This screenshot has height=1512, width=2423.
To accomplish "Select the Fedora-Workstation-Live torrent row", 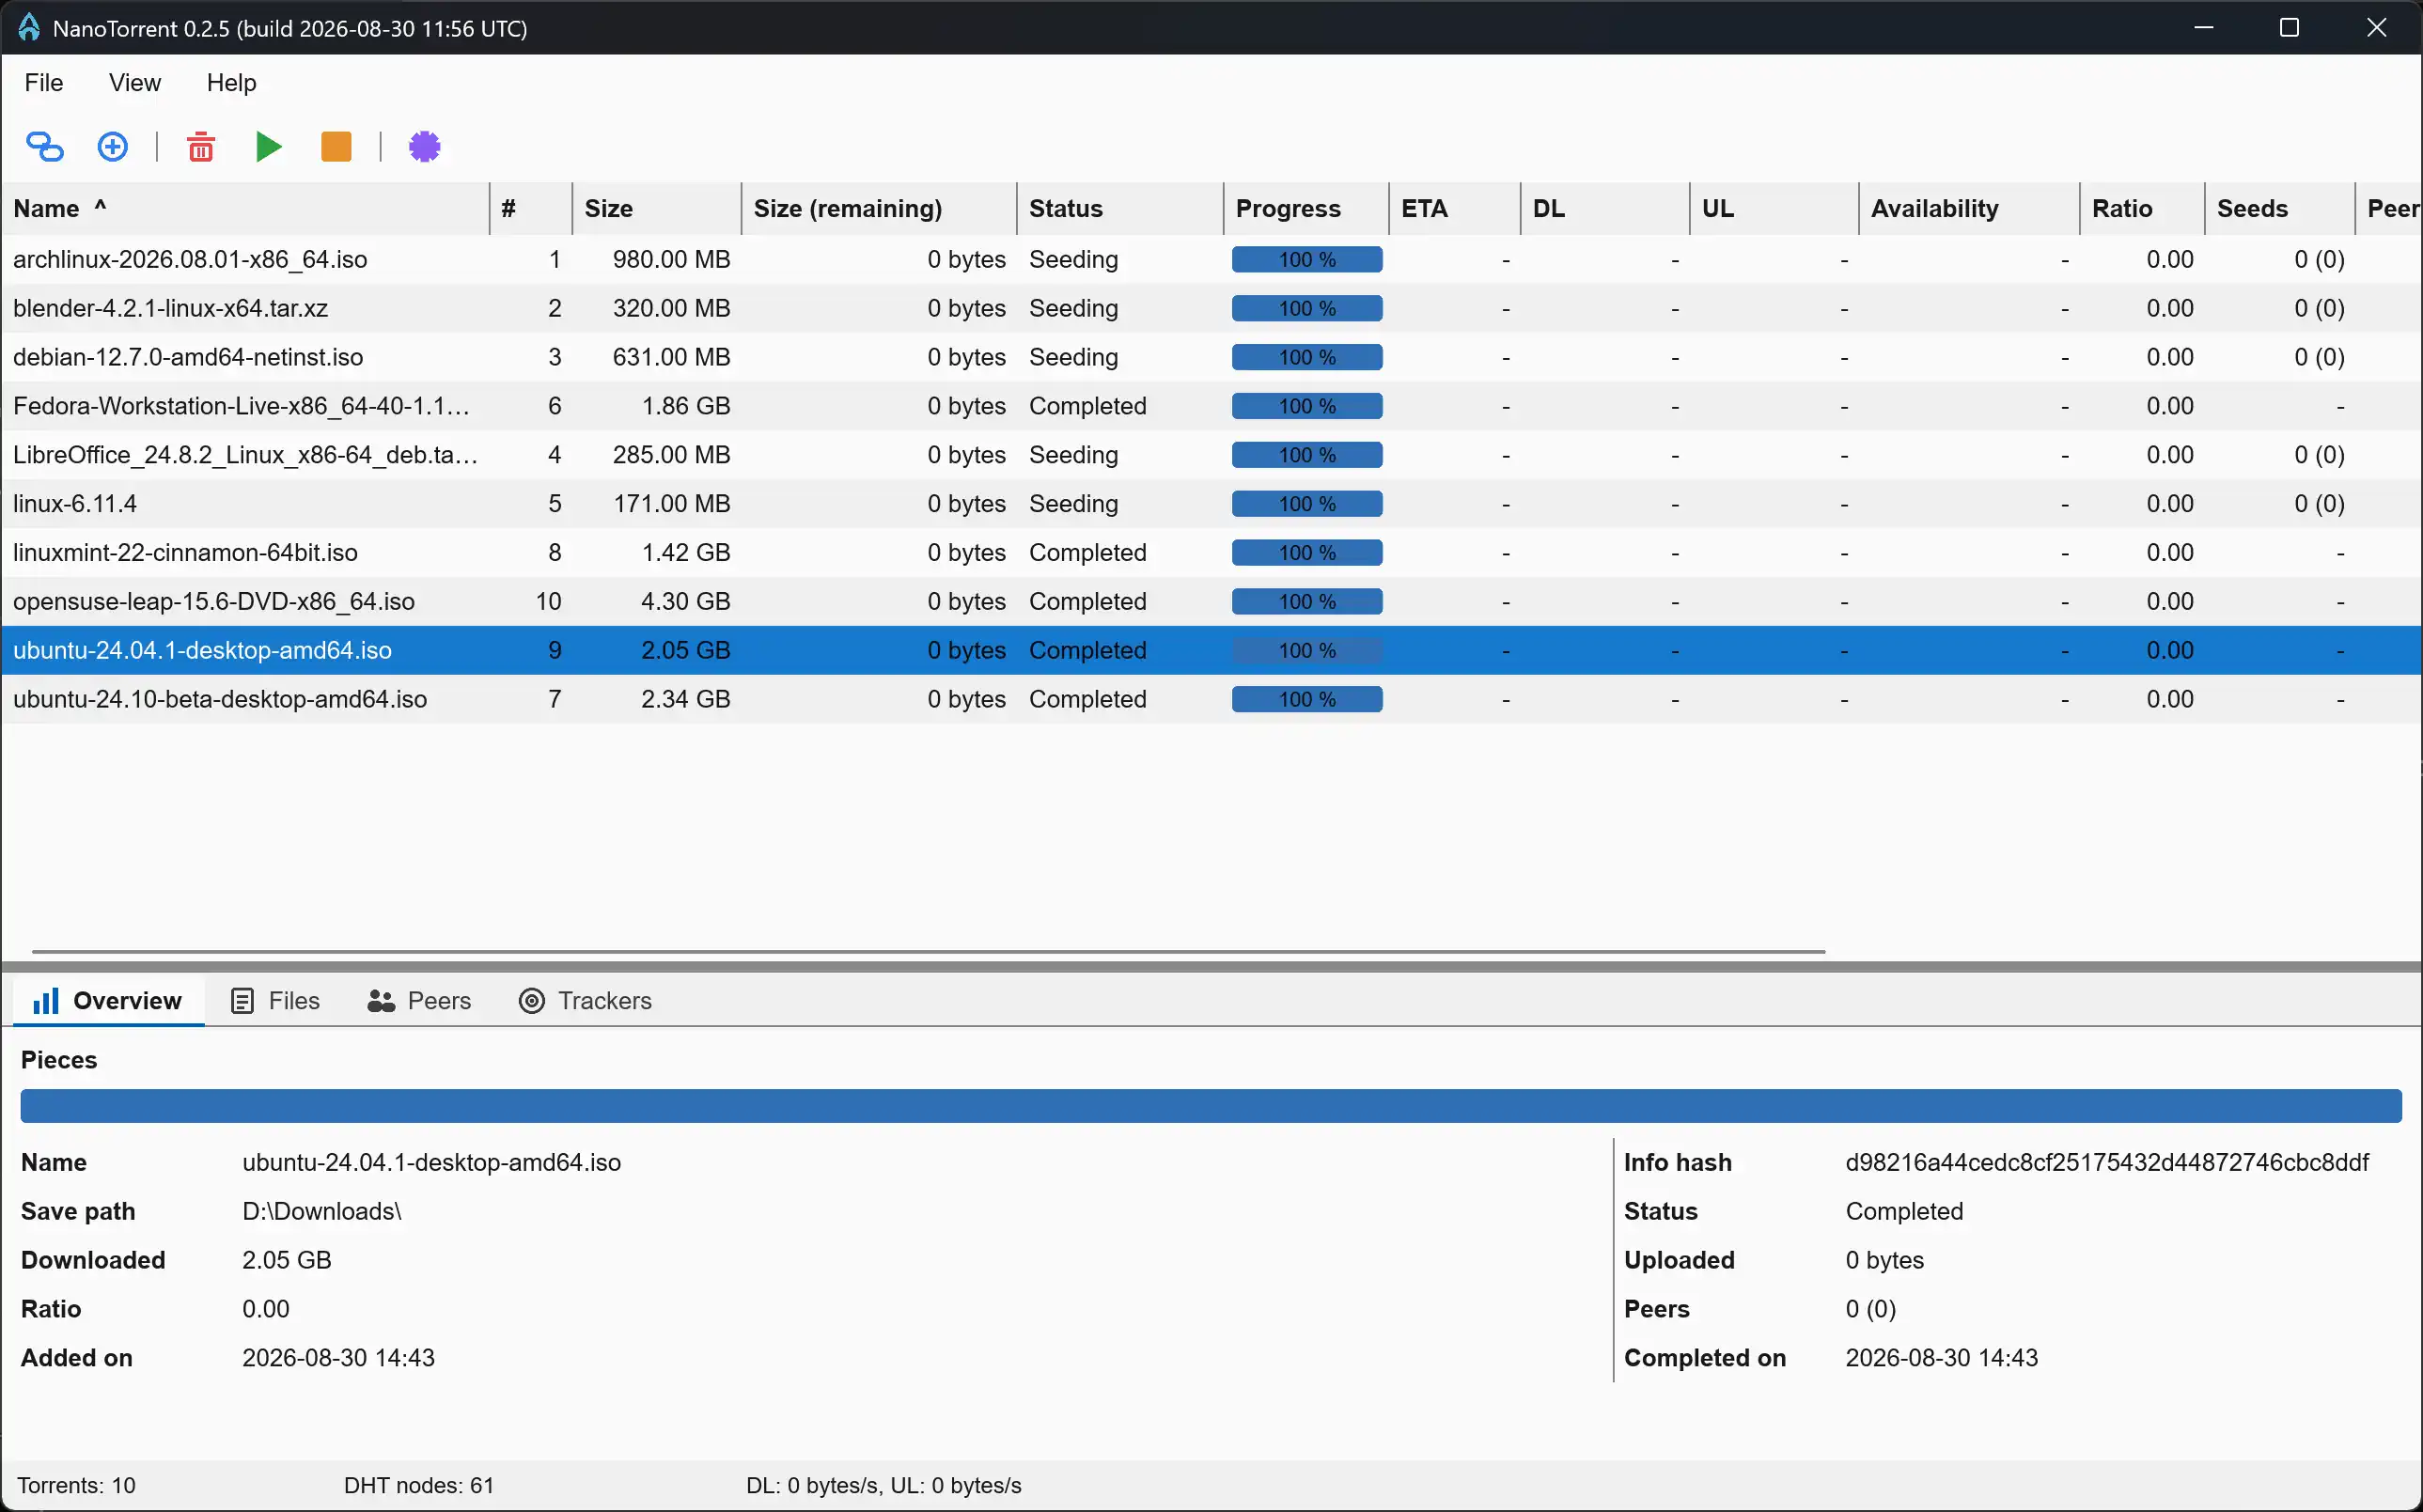I will [1211, 407].
